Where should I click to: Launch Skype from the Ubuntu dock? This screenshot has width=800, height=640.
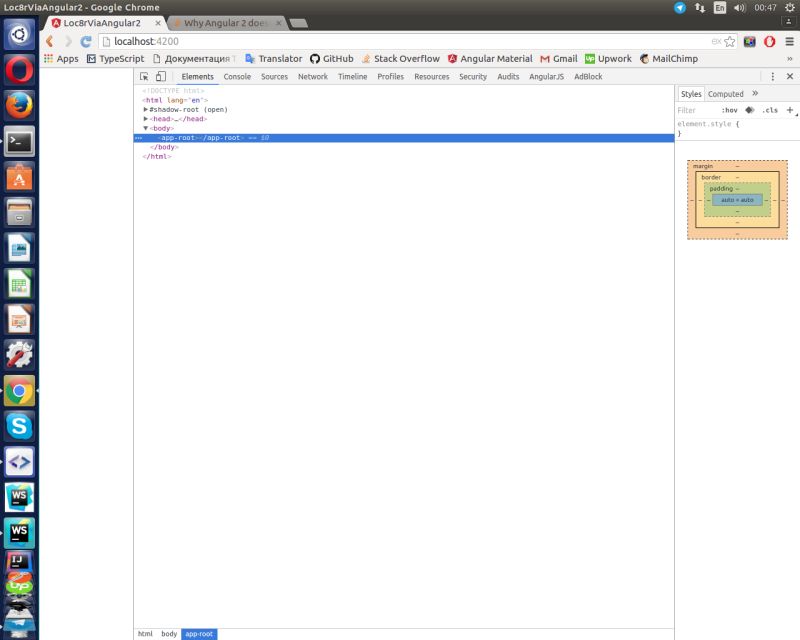18,426
